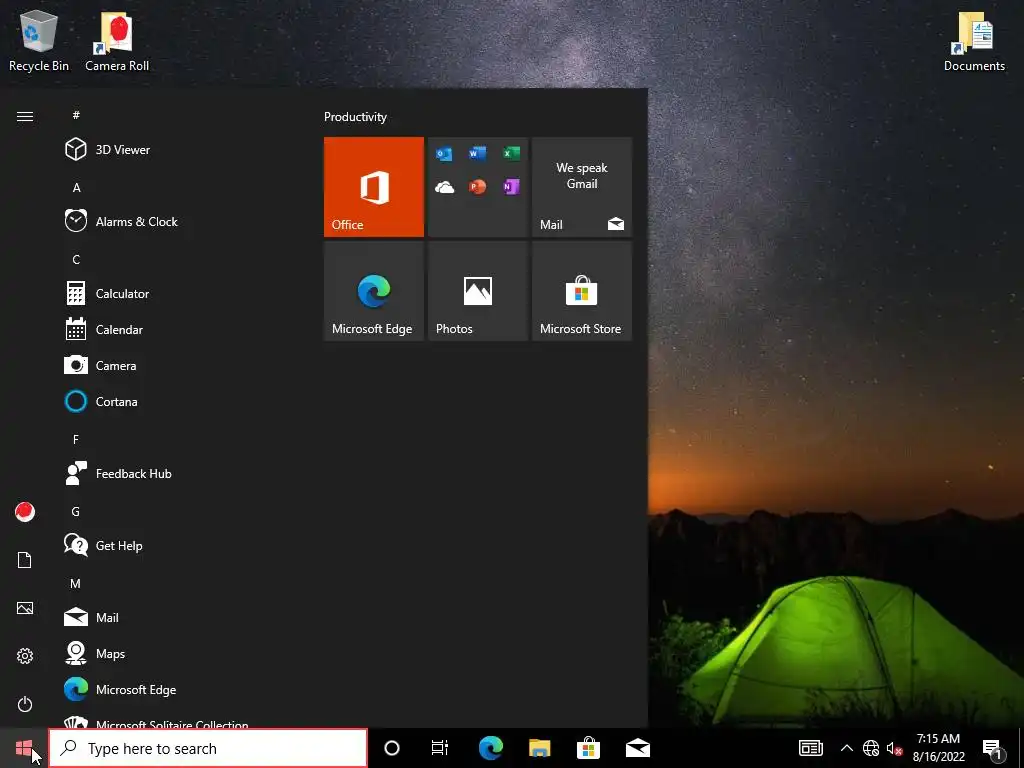Show hidden system tray icons
The width and height of the screenshot is (1024, 768).
(x=846, y=748)
